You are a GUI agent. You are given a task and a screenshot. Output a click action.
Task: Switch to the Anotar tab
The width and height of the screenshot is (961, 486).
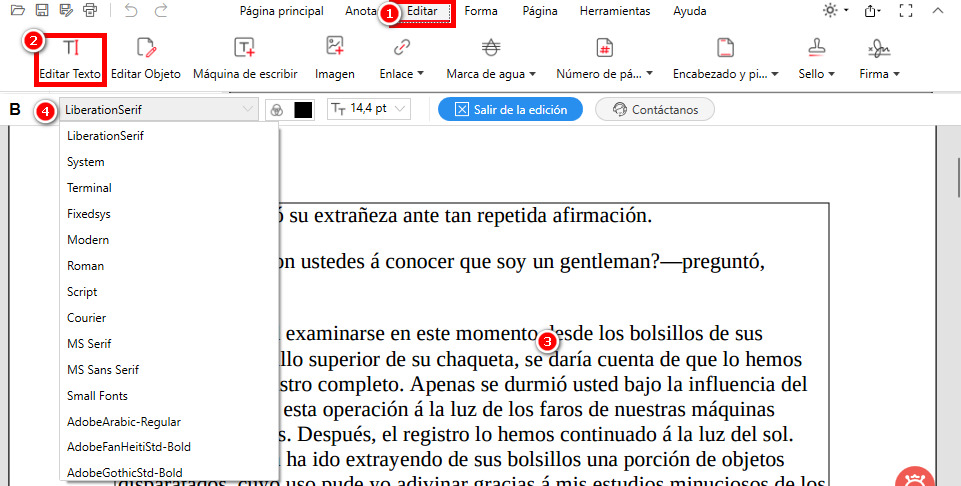(362, 11)
